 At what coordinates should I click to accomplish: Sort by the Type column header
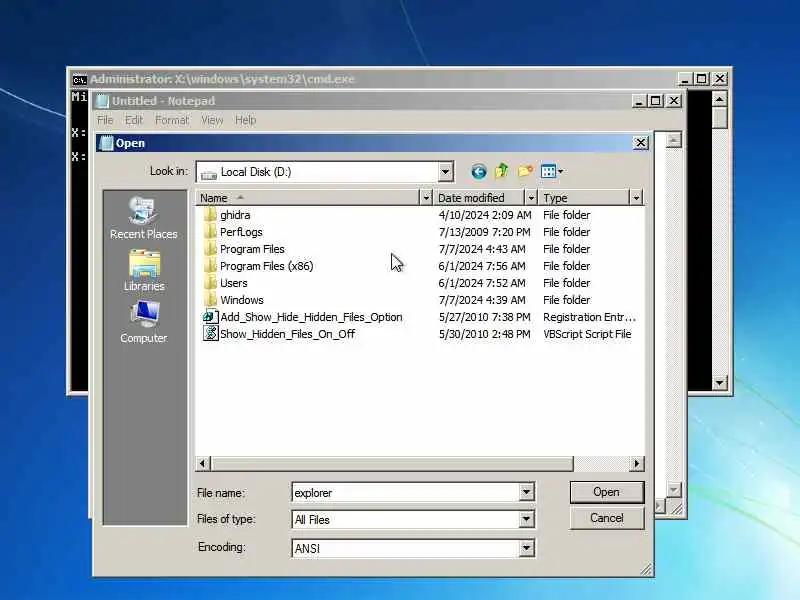(584, 198)
